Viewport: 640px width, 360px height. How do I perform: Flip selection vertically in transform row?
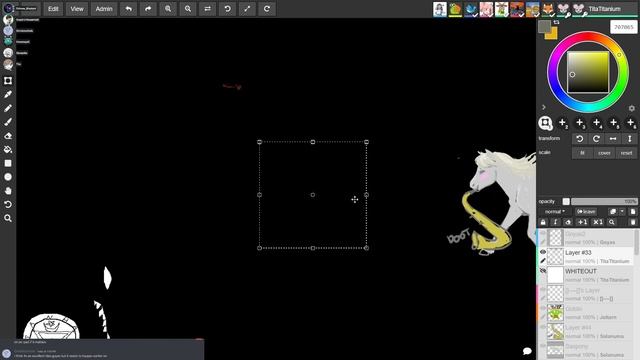(630, 139)
